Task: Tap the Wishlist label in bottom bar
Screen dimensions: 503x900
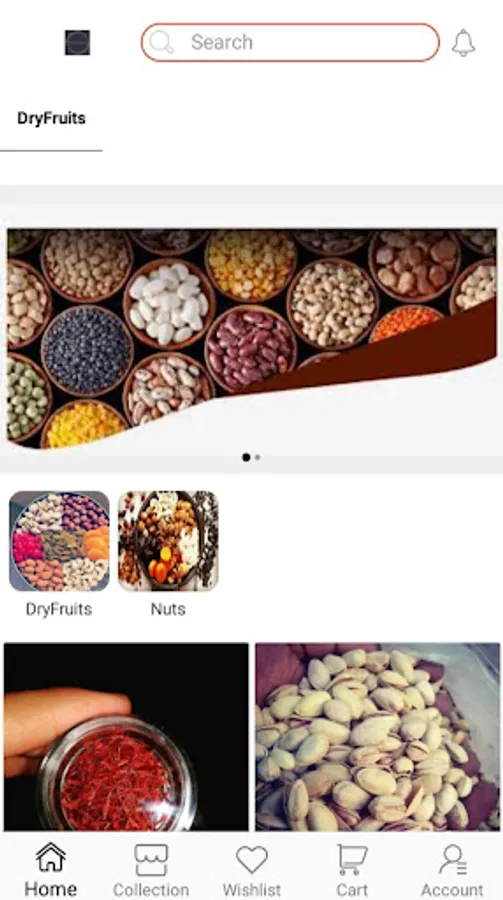Action: coord(252,890)
